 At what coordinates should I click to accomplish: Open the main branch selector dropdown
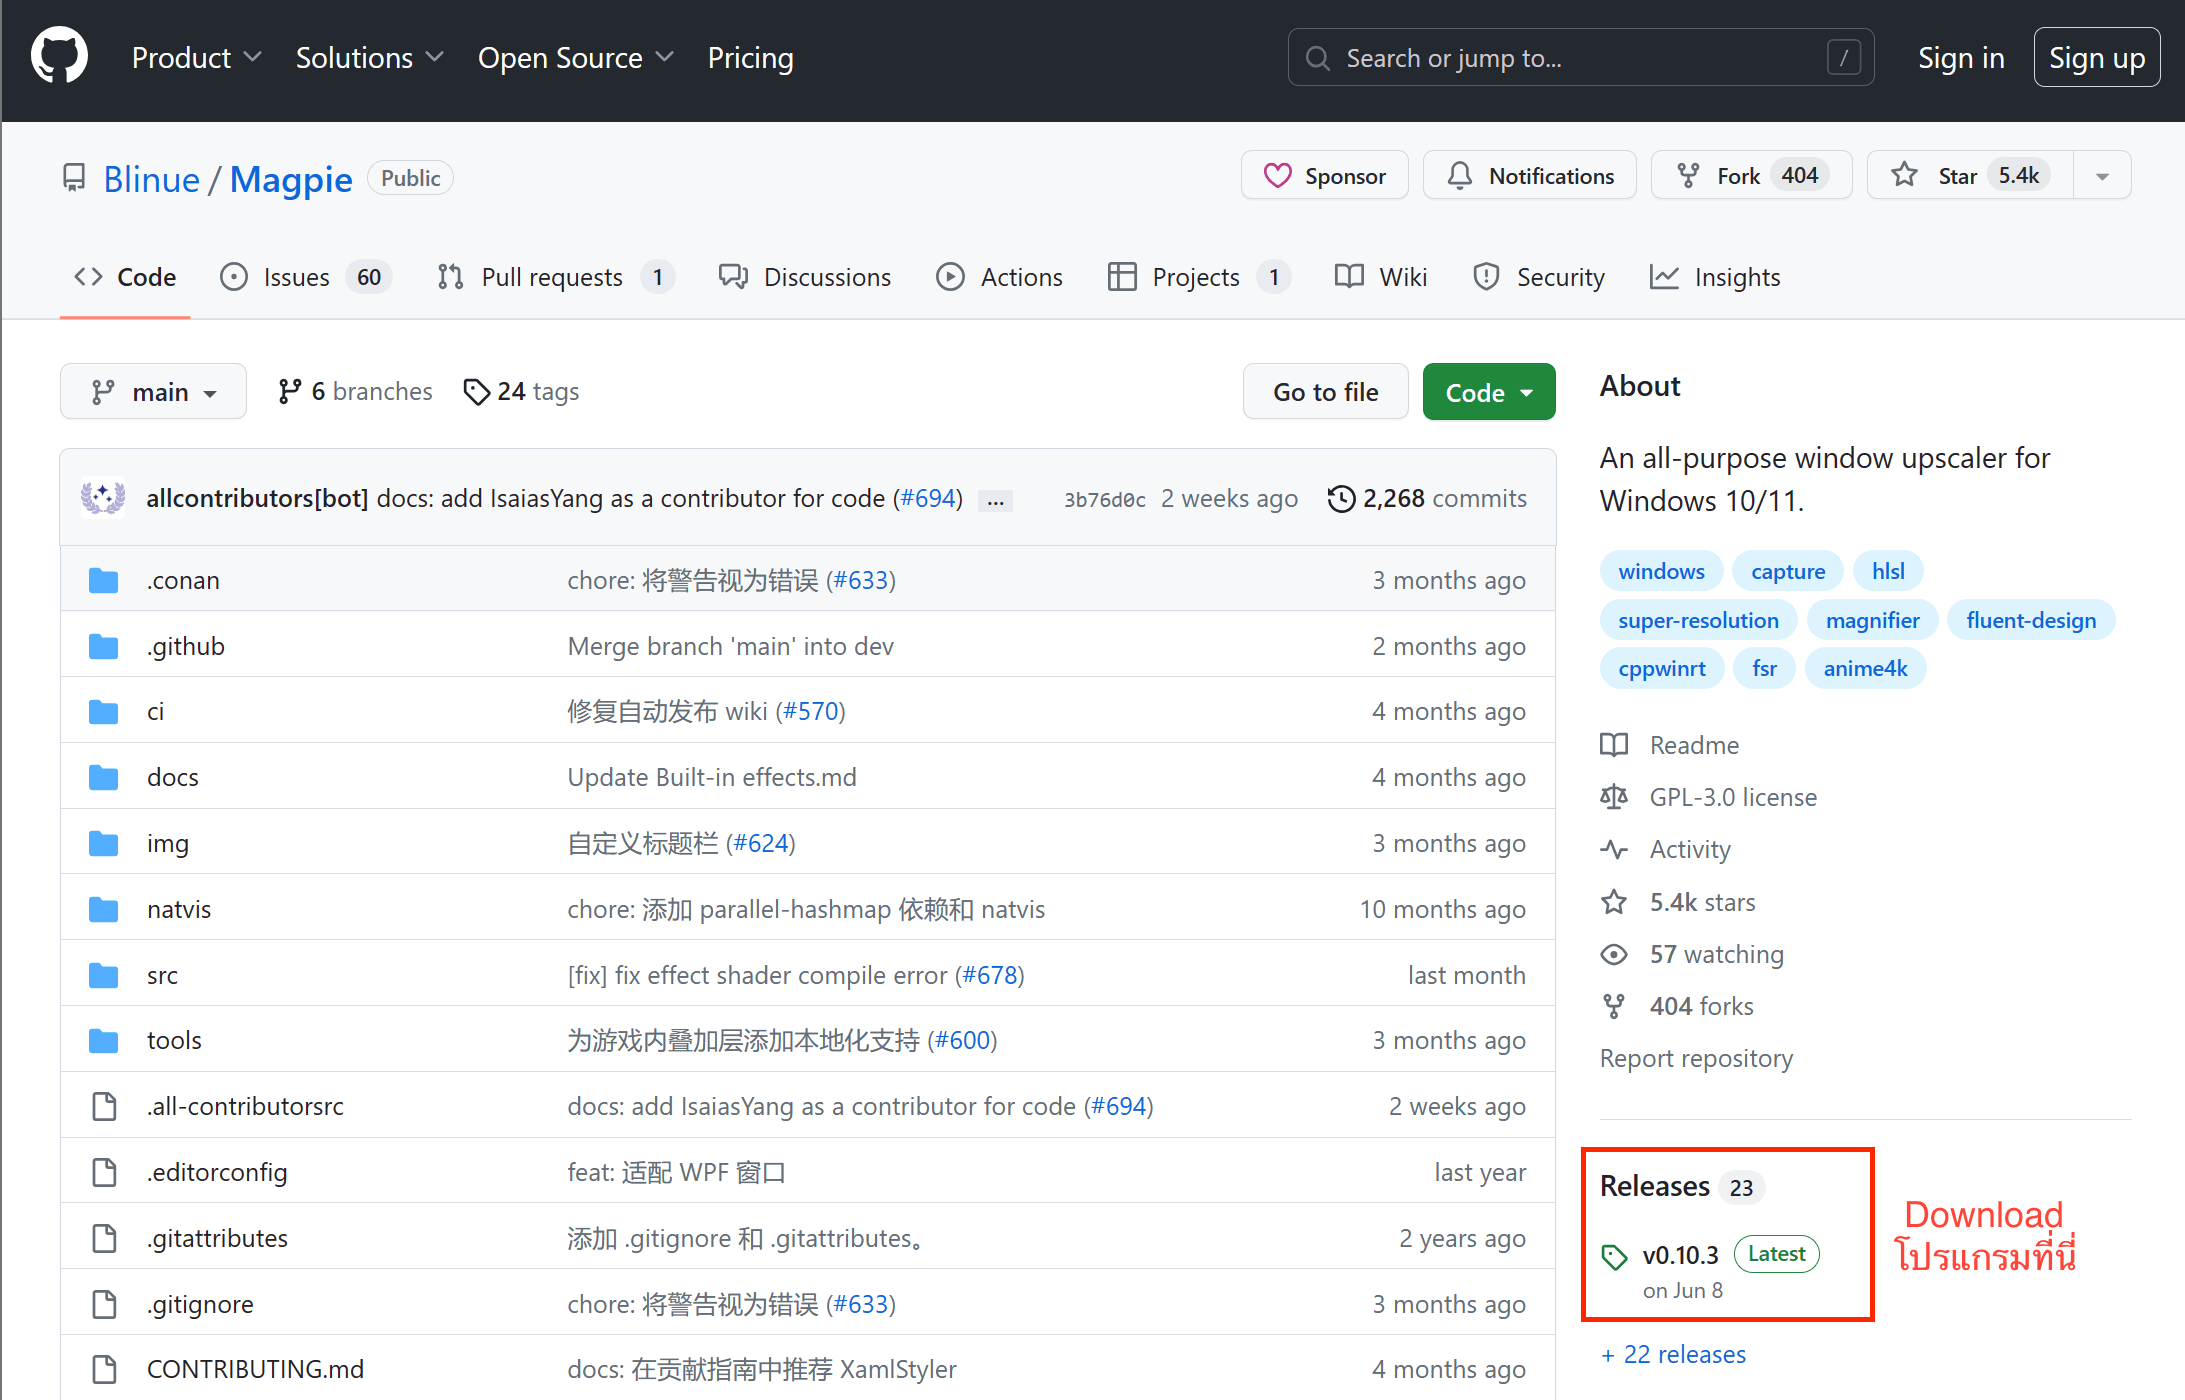pyautogui.click(x=153, y=391)
